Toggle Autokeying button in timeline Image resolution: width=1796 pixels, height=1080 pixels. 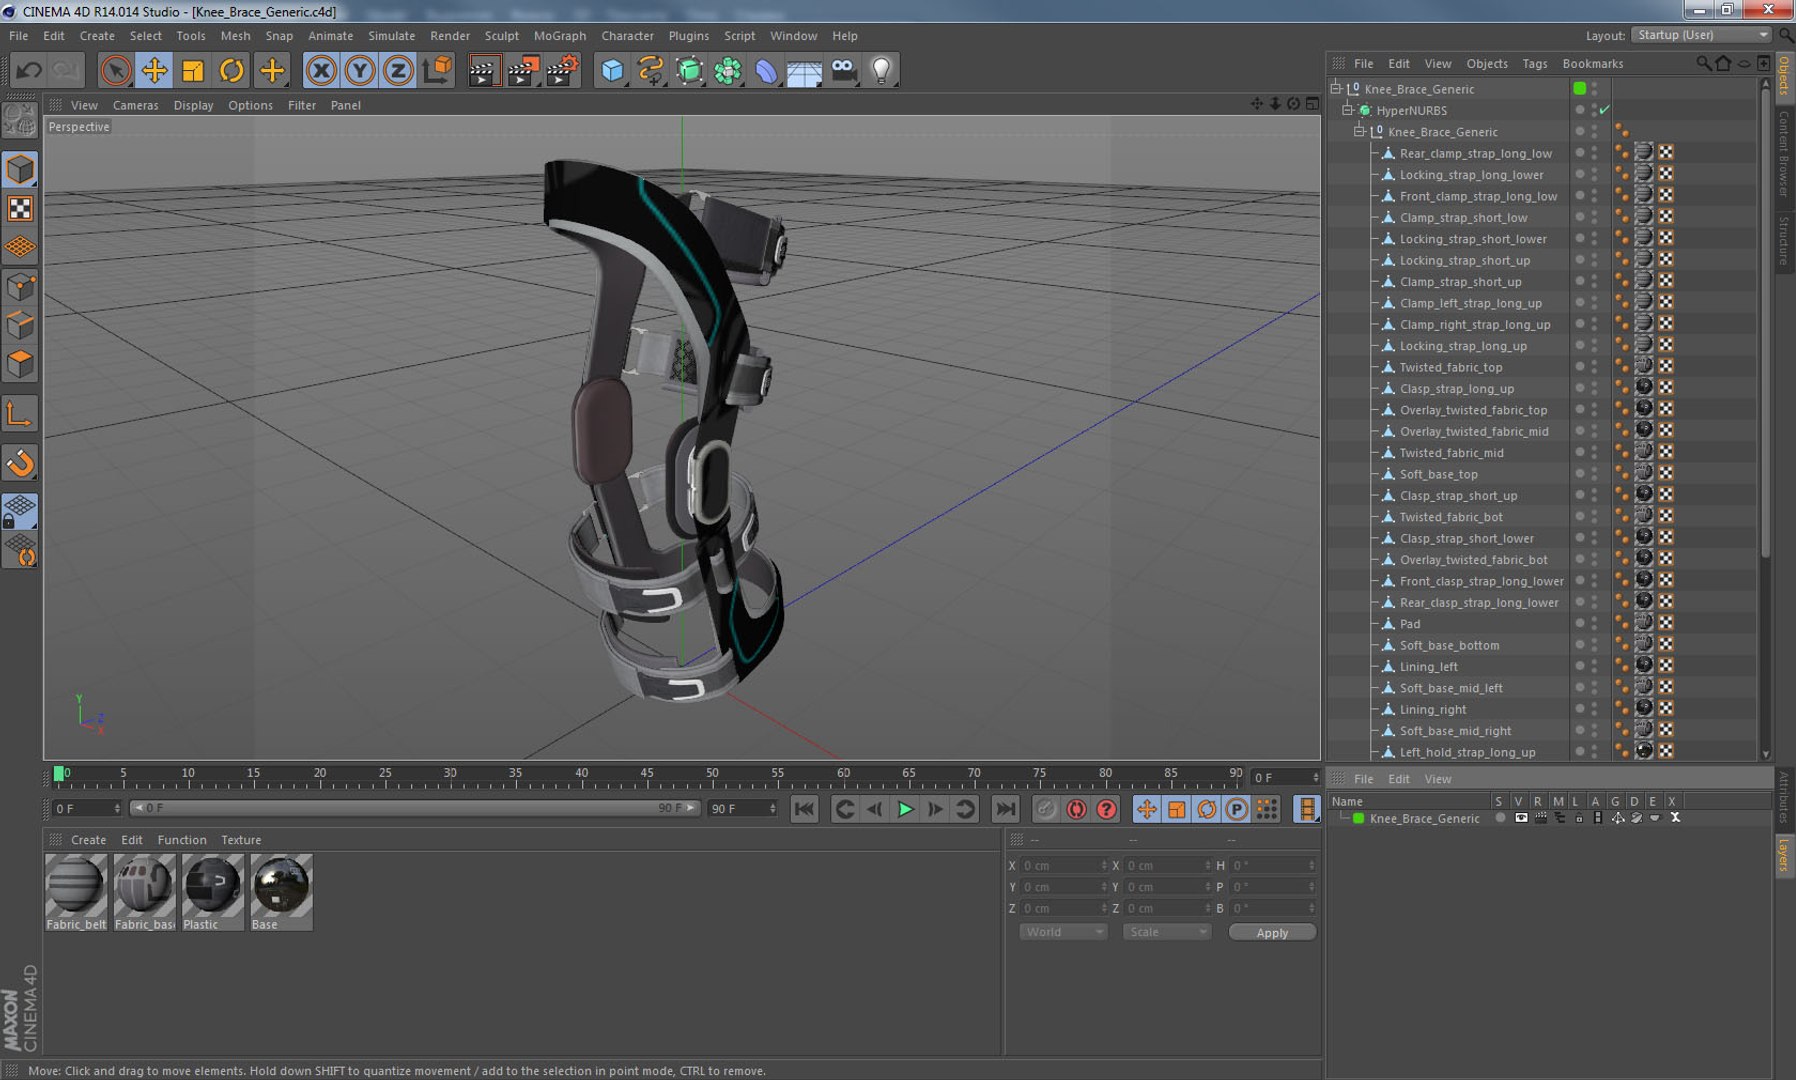1076,809
